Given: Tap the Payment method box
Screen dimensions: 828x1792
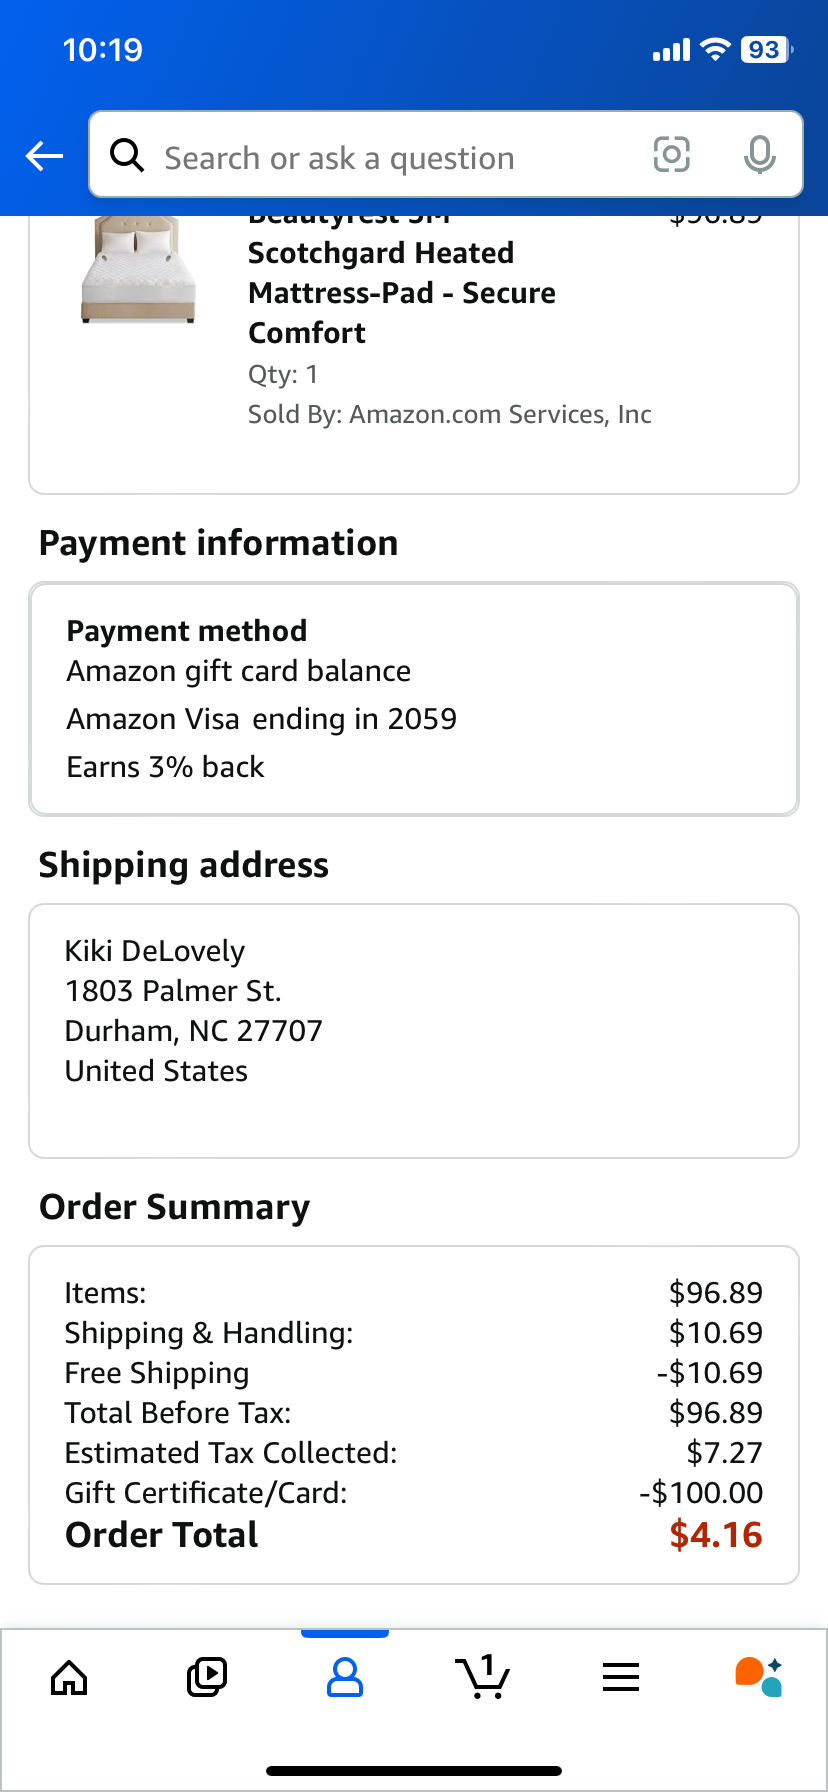Looking at the screenshot, I should pos(414,699).
